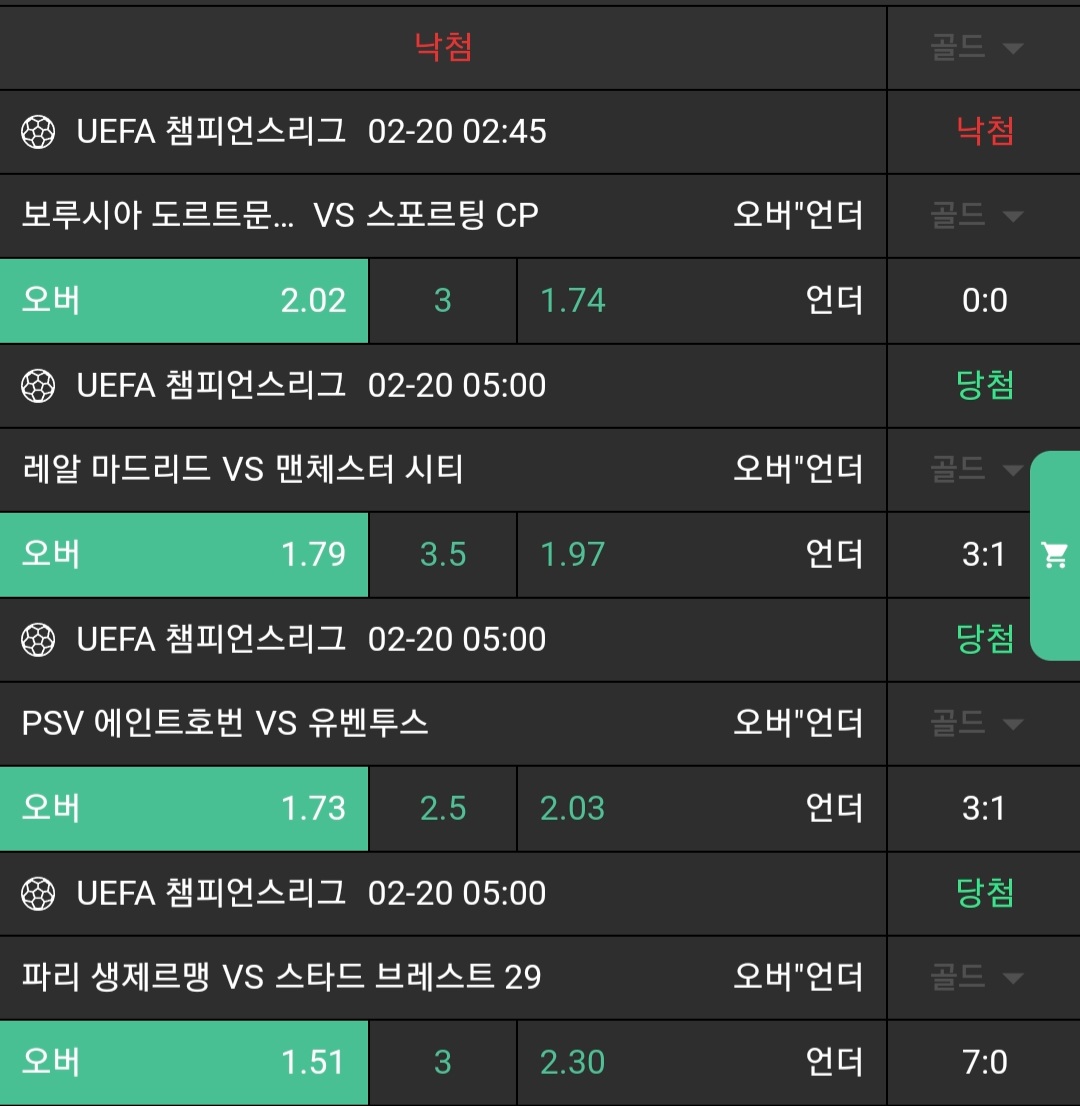Expand 골드 dropdown on the Dortmund row
The width and height of the screenshot is (1080, 1106).
click(x=977, y=216)
